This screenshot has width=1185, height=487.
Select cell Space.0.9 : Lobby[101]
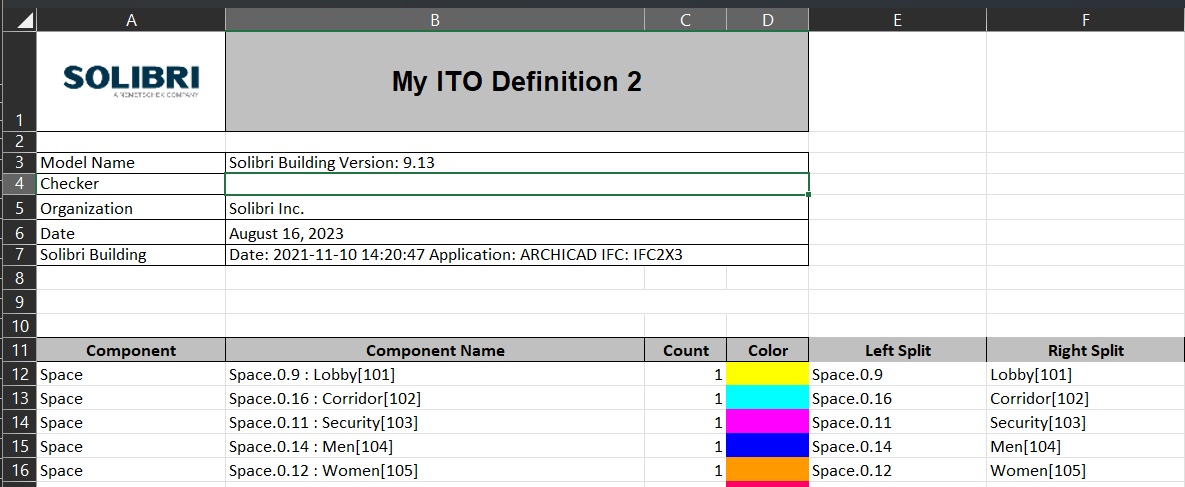click(435, 374)
